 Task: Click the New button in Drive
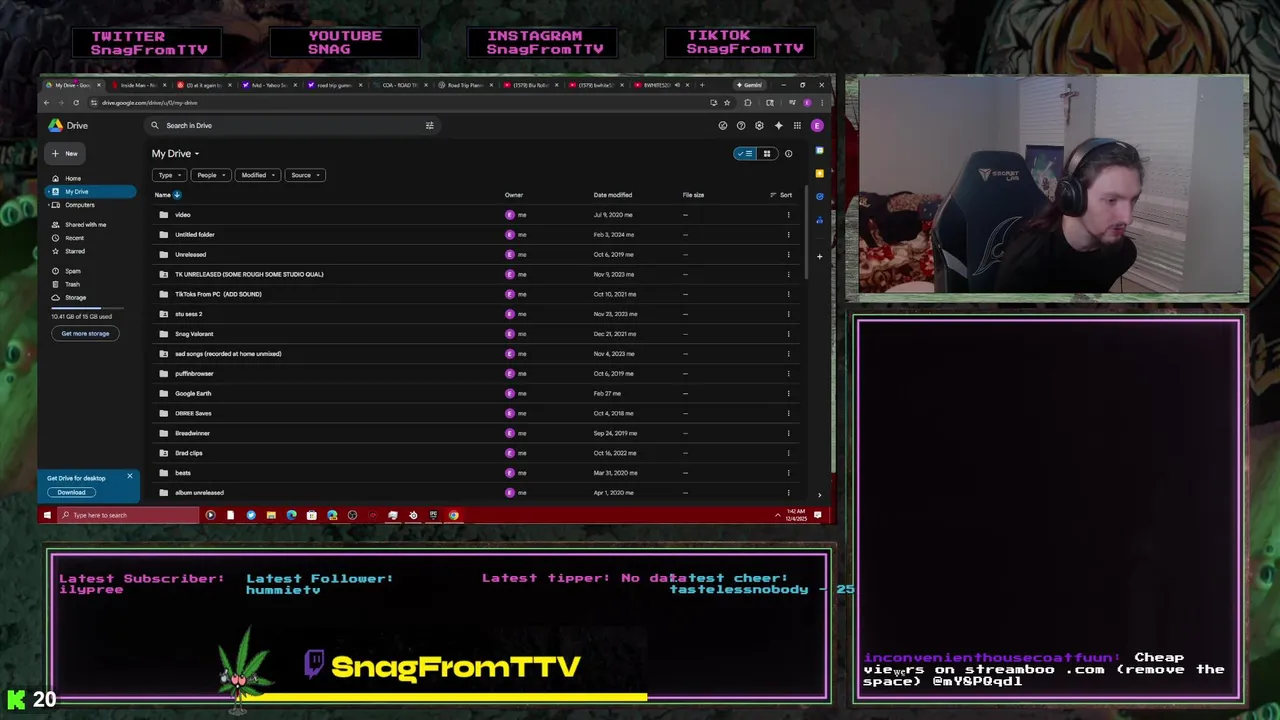pos(65,154)
